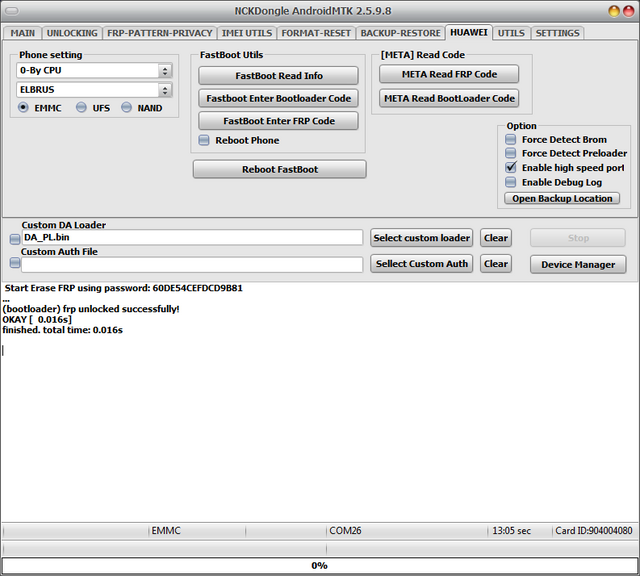This screenshot has height=576, width=640.
Task: Click the COM26 status bar entry
Action: [x=345, y=531]
